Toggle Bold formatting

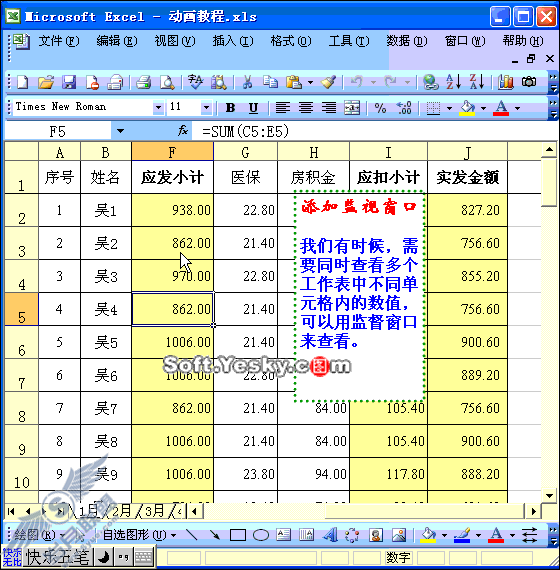point(230,108)
